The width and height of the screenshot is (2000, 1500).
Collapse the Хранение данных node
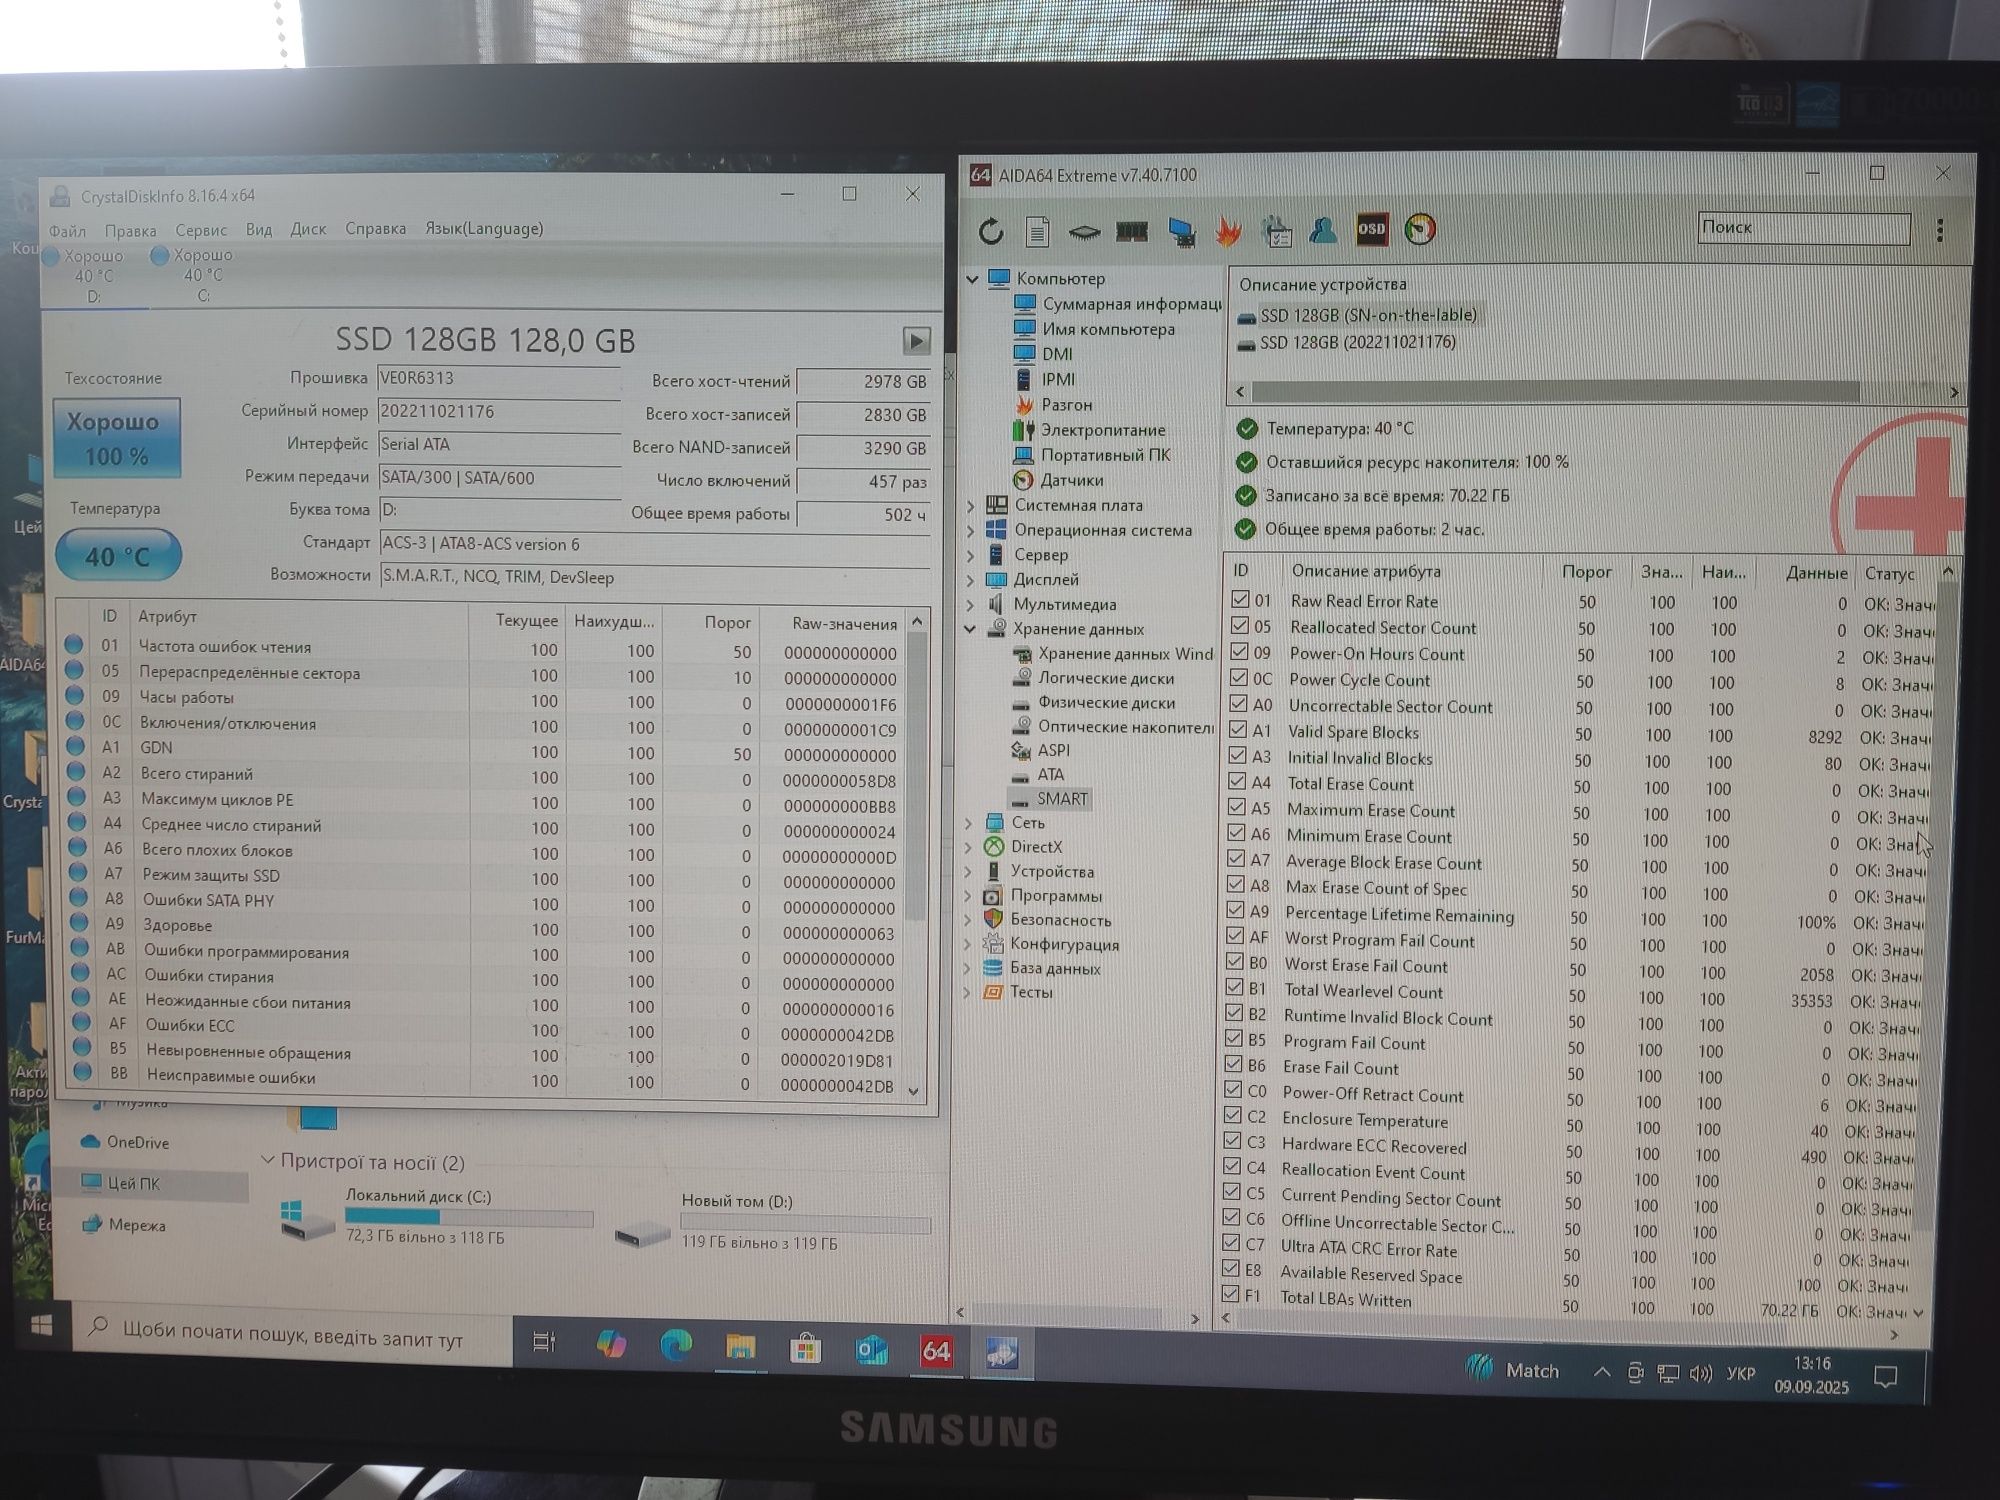coord(969,629)
